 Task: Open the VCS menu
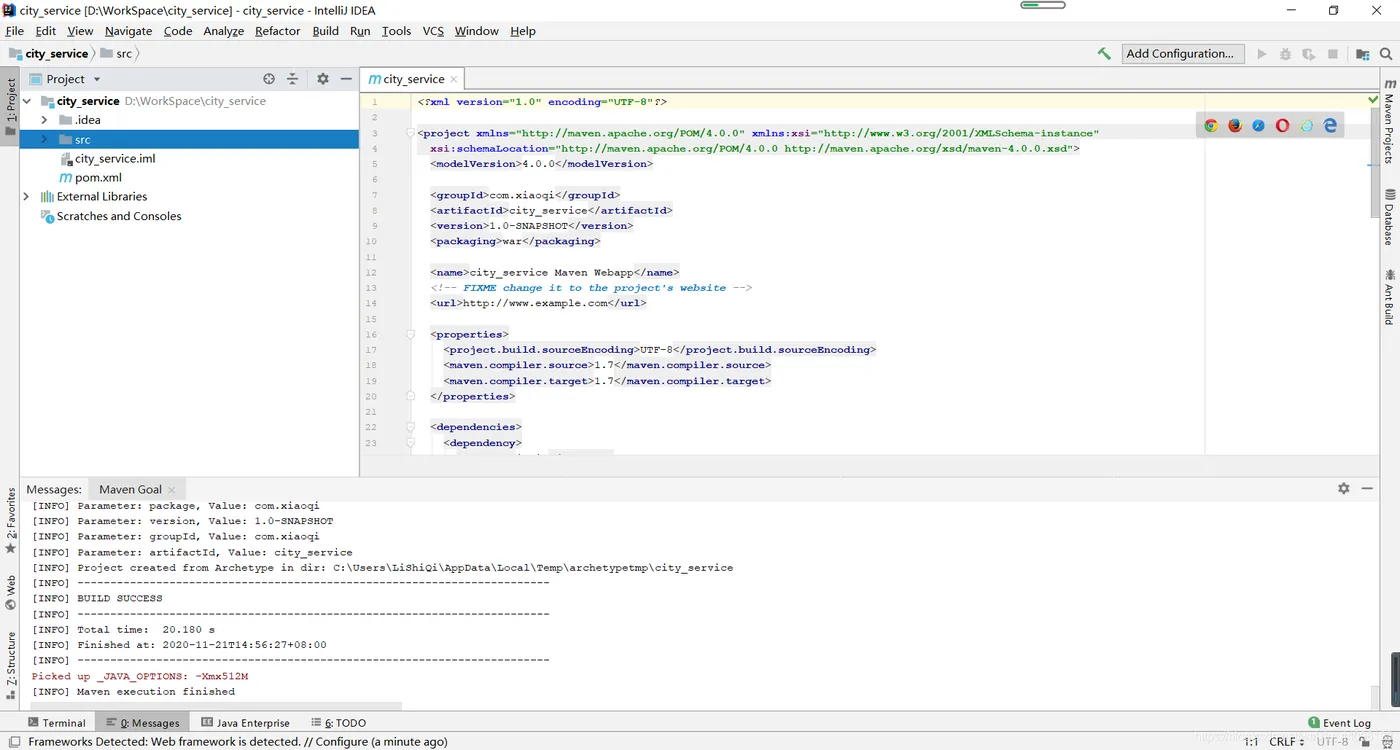(x=433, y=31)
